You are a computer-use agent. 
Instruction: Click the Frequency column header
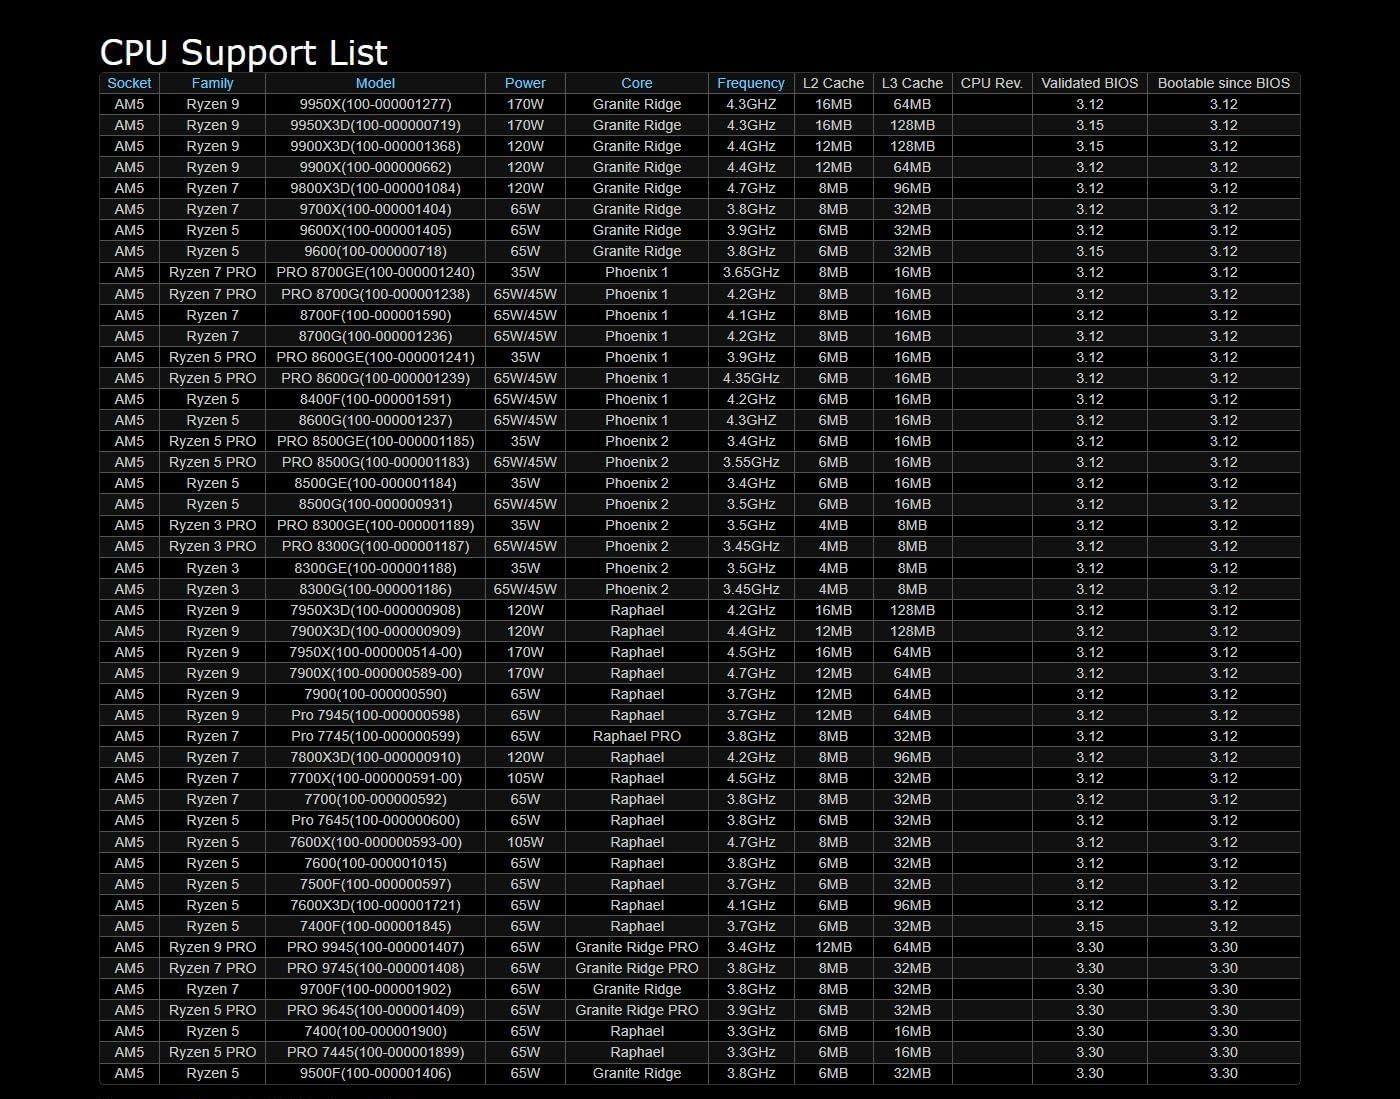pos(750,83)
